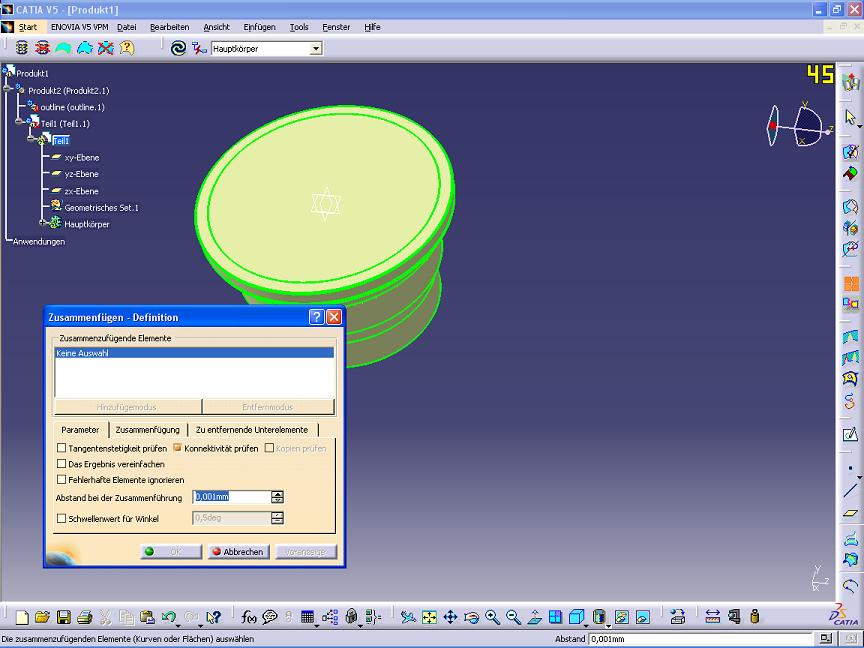Click the Entfernmodus button

tap(268, 407)
